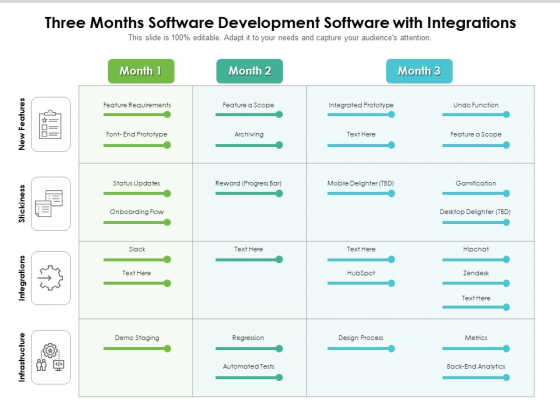Viewport: 560px width, 420px height.
Task: Click the green progress bar under Feature Requirements
Action: coord(137,115)
